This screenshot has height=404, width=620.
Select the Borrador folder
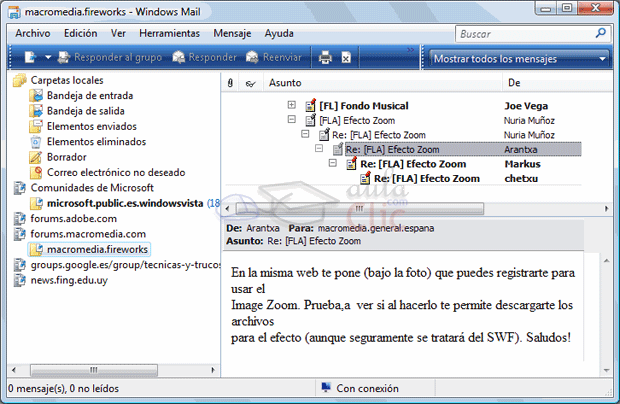tap(68, 158)
